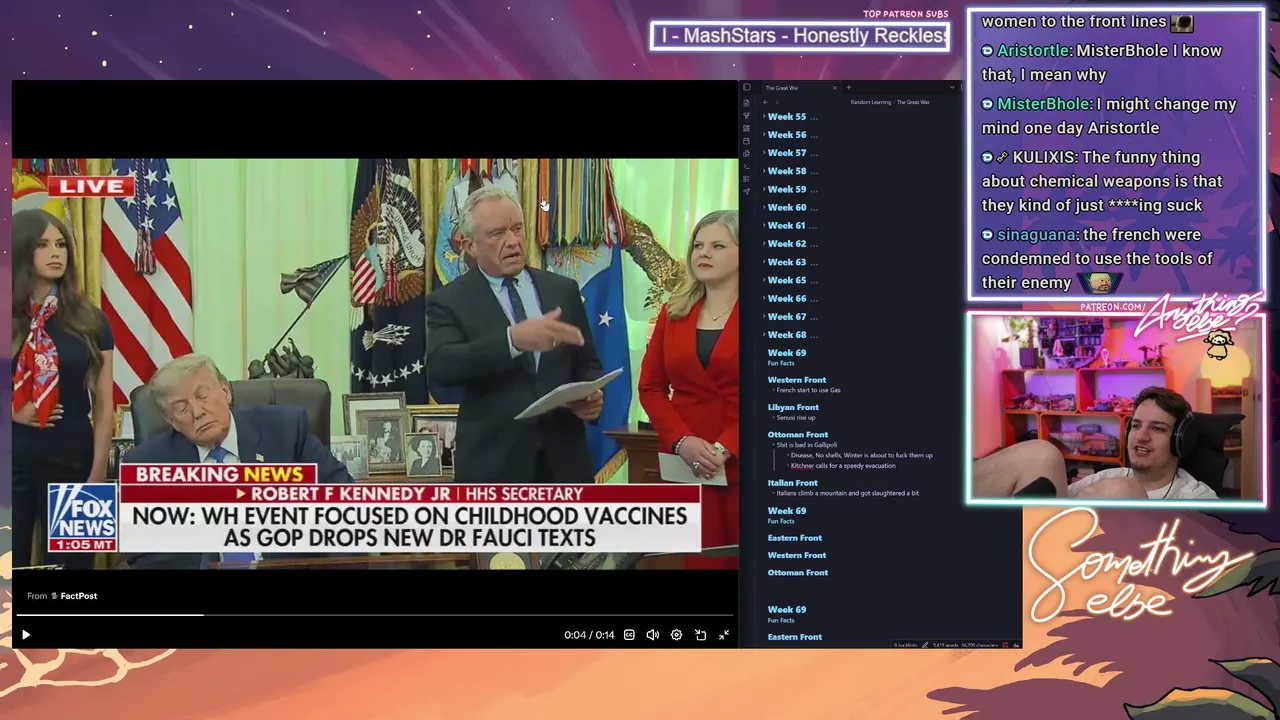1280x720 pixels.
Task: Click the word count in status bar
Action: point(945,645)
